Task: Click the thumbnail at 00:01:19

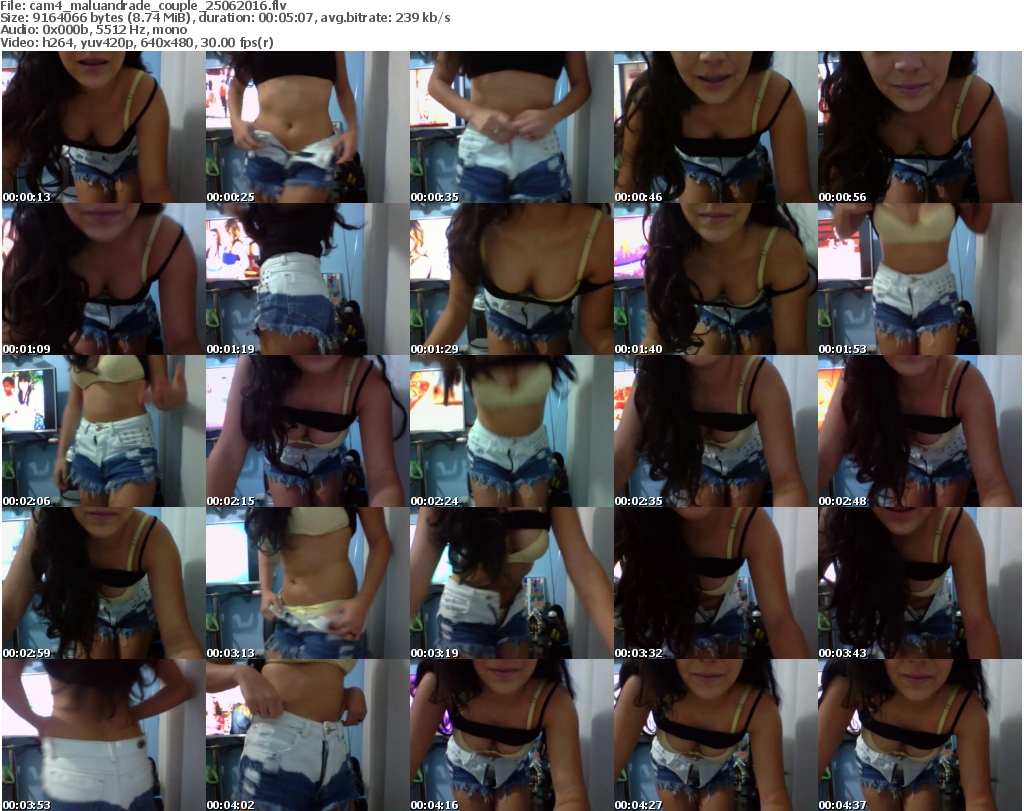Action: [x=308, y=279]
